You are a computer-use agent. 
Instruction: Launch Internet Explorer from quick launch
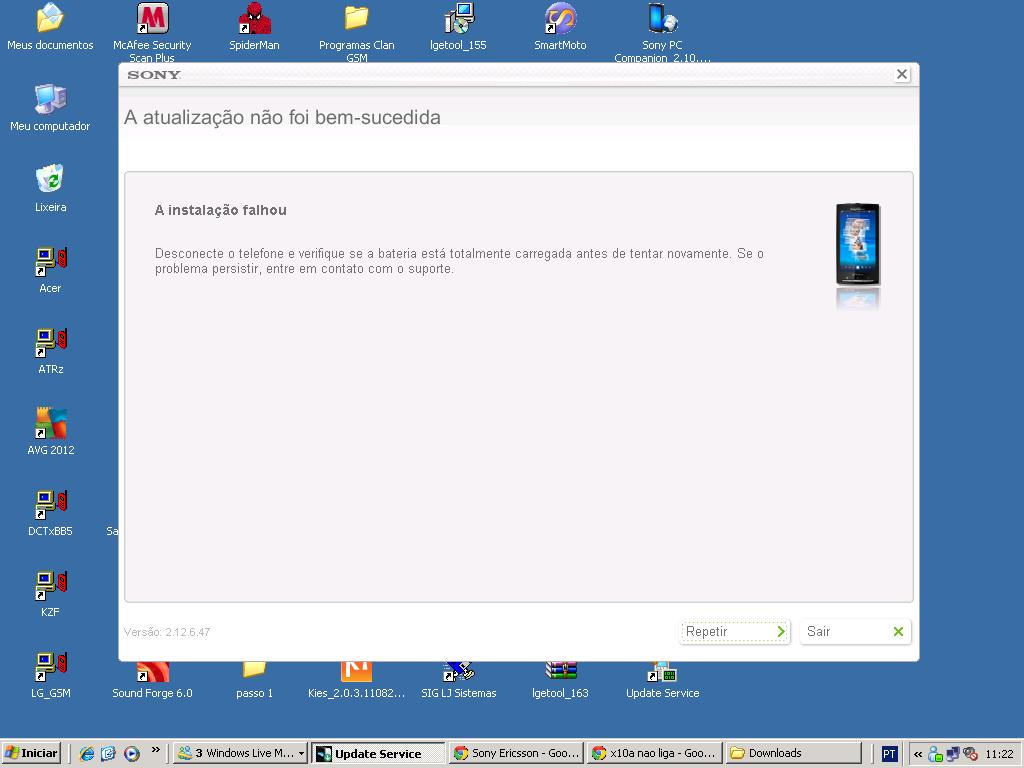(x=86, y=754)
